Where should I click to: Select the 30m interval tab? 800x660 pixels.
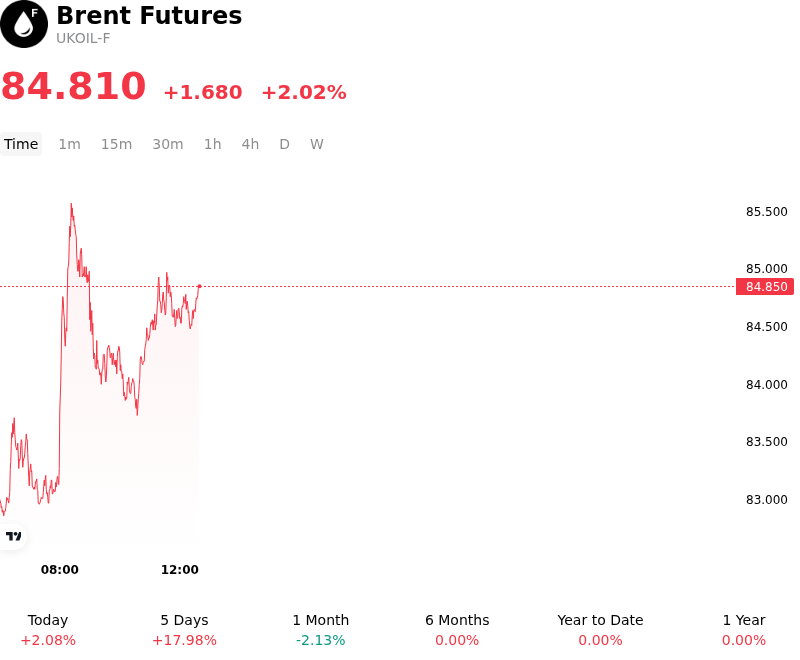[168, 144]
